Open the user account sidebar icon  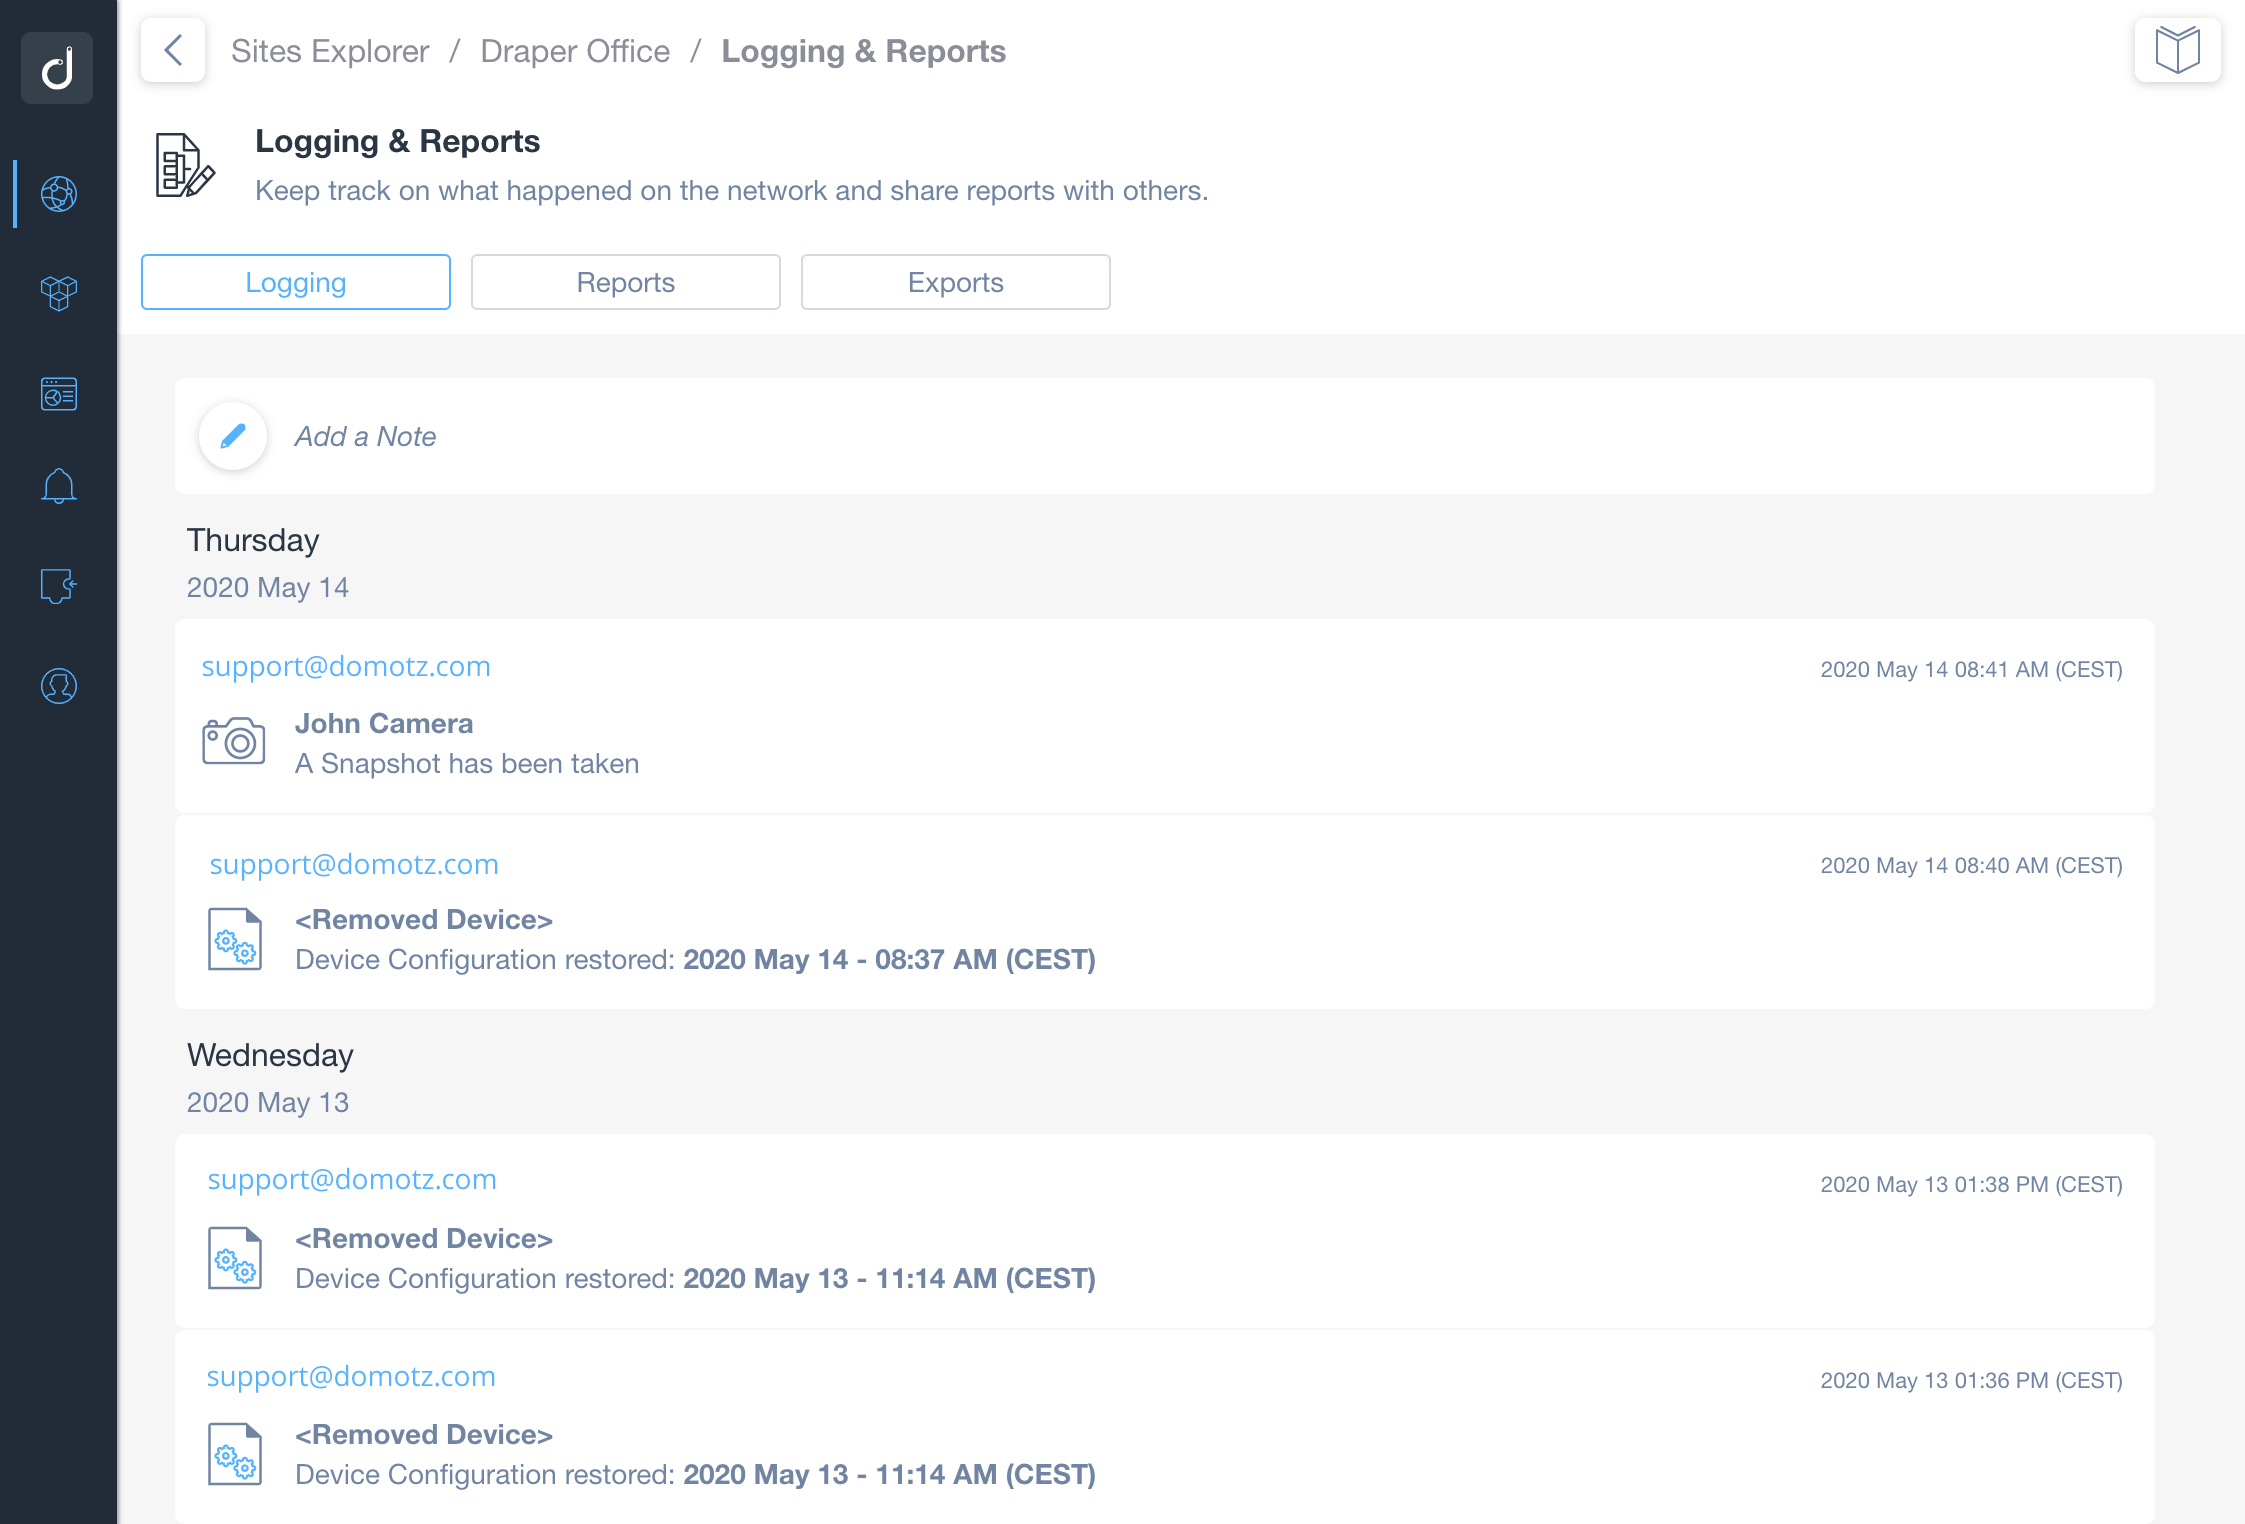tap(59, 686)
